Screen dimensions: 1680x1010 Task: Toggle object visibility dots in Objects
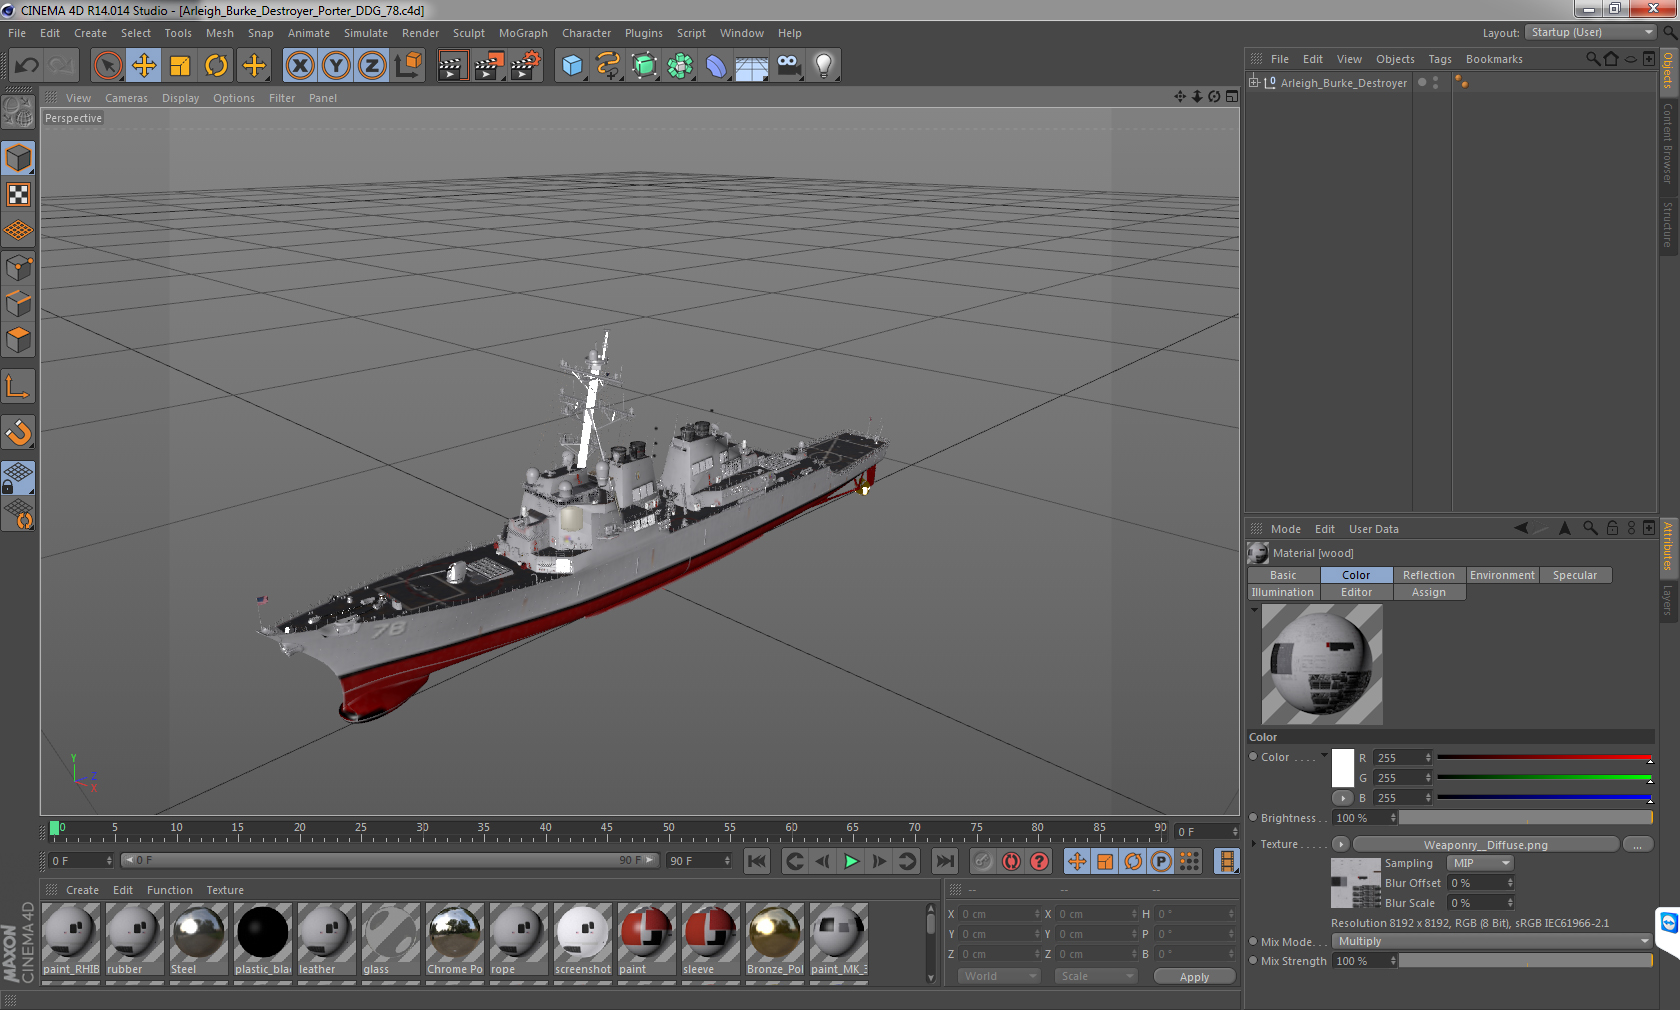[x=1435, y=82]
